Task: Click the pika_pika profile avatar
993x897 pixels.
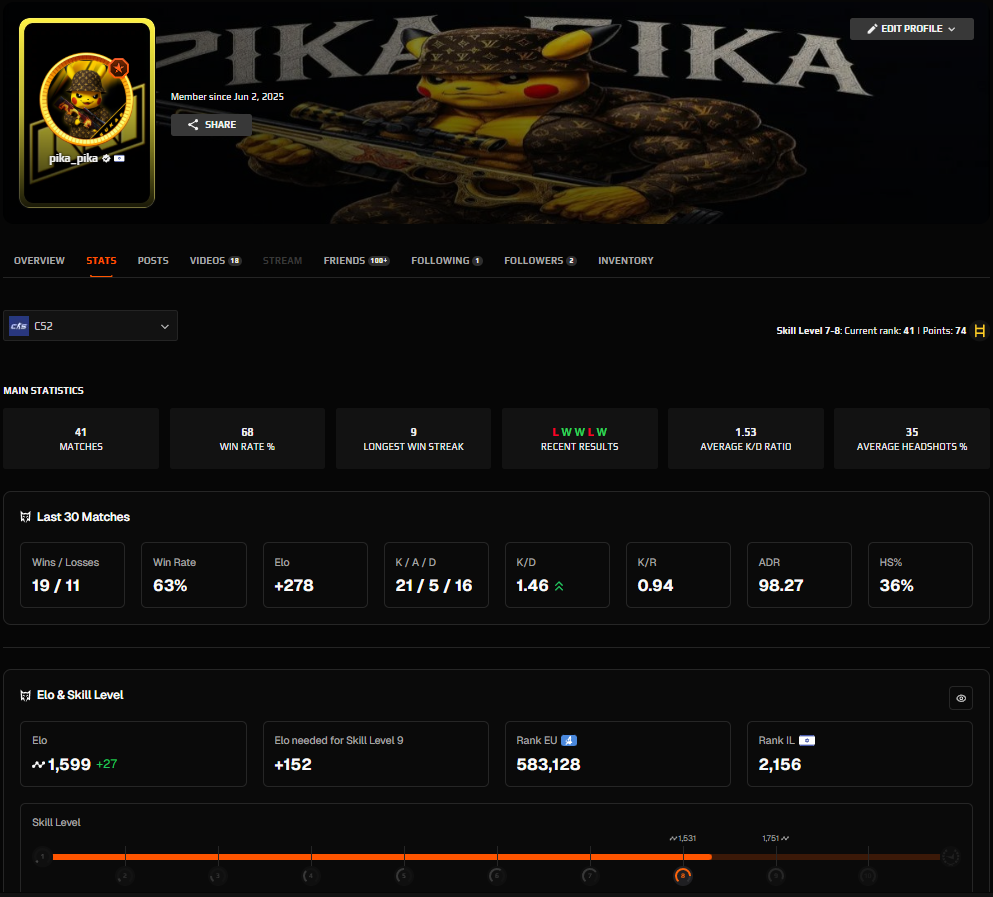Action: coord(86,99)
